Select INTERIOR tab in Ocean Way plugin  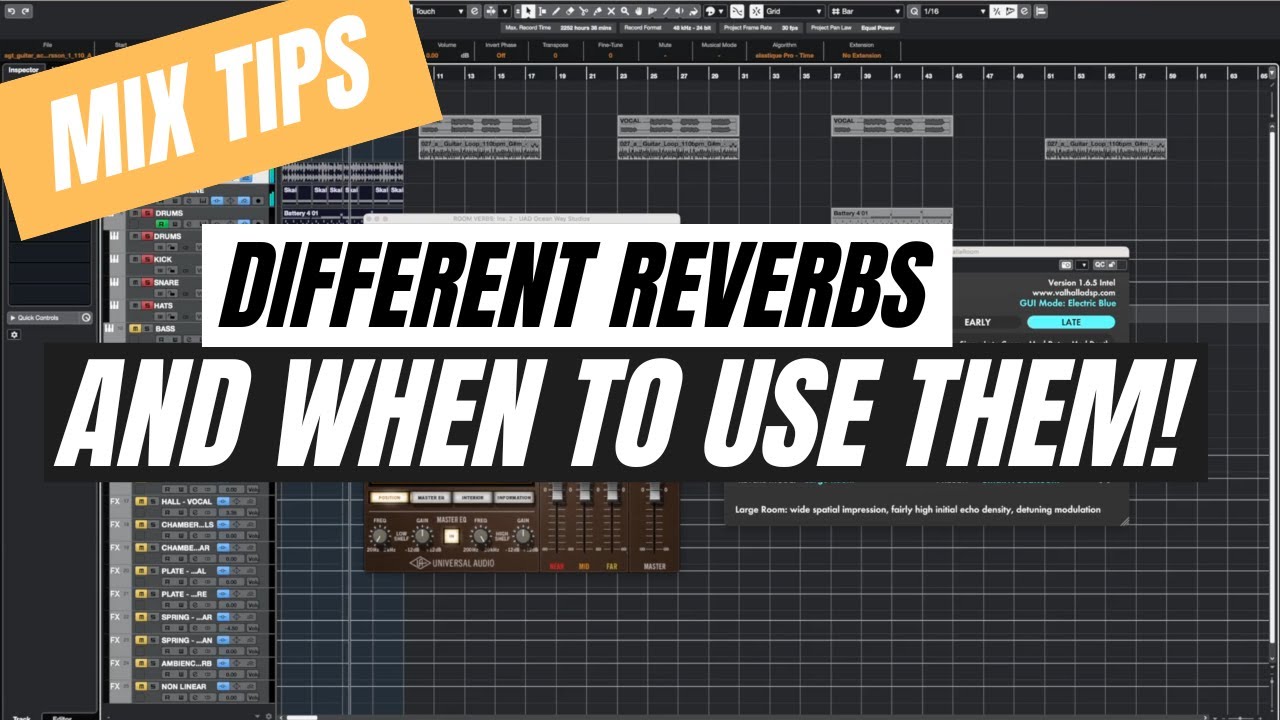pyautogui.click(x=472, y=498)
